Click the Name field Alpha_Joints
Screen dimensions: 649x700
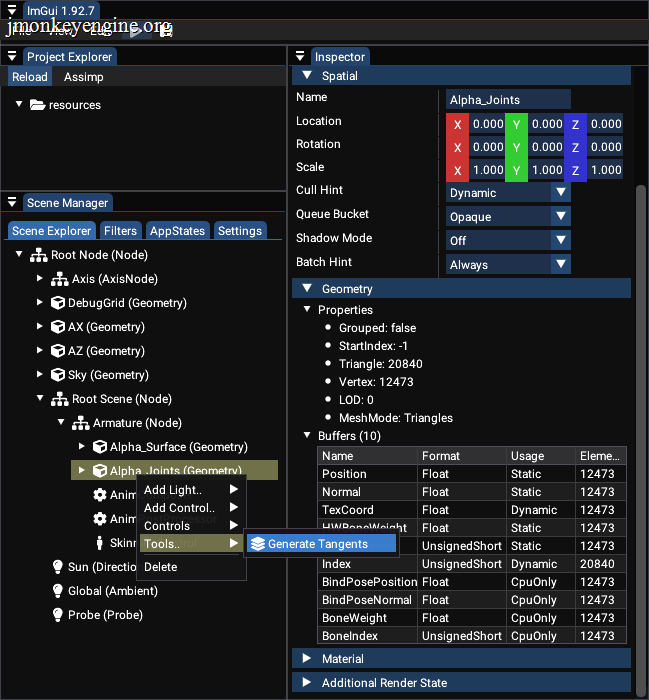[508, 100]
